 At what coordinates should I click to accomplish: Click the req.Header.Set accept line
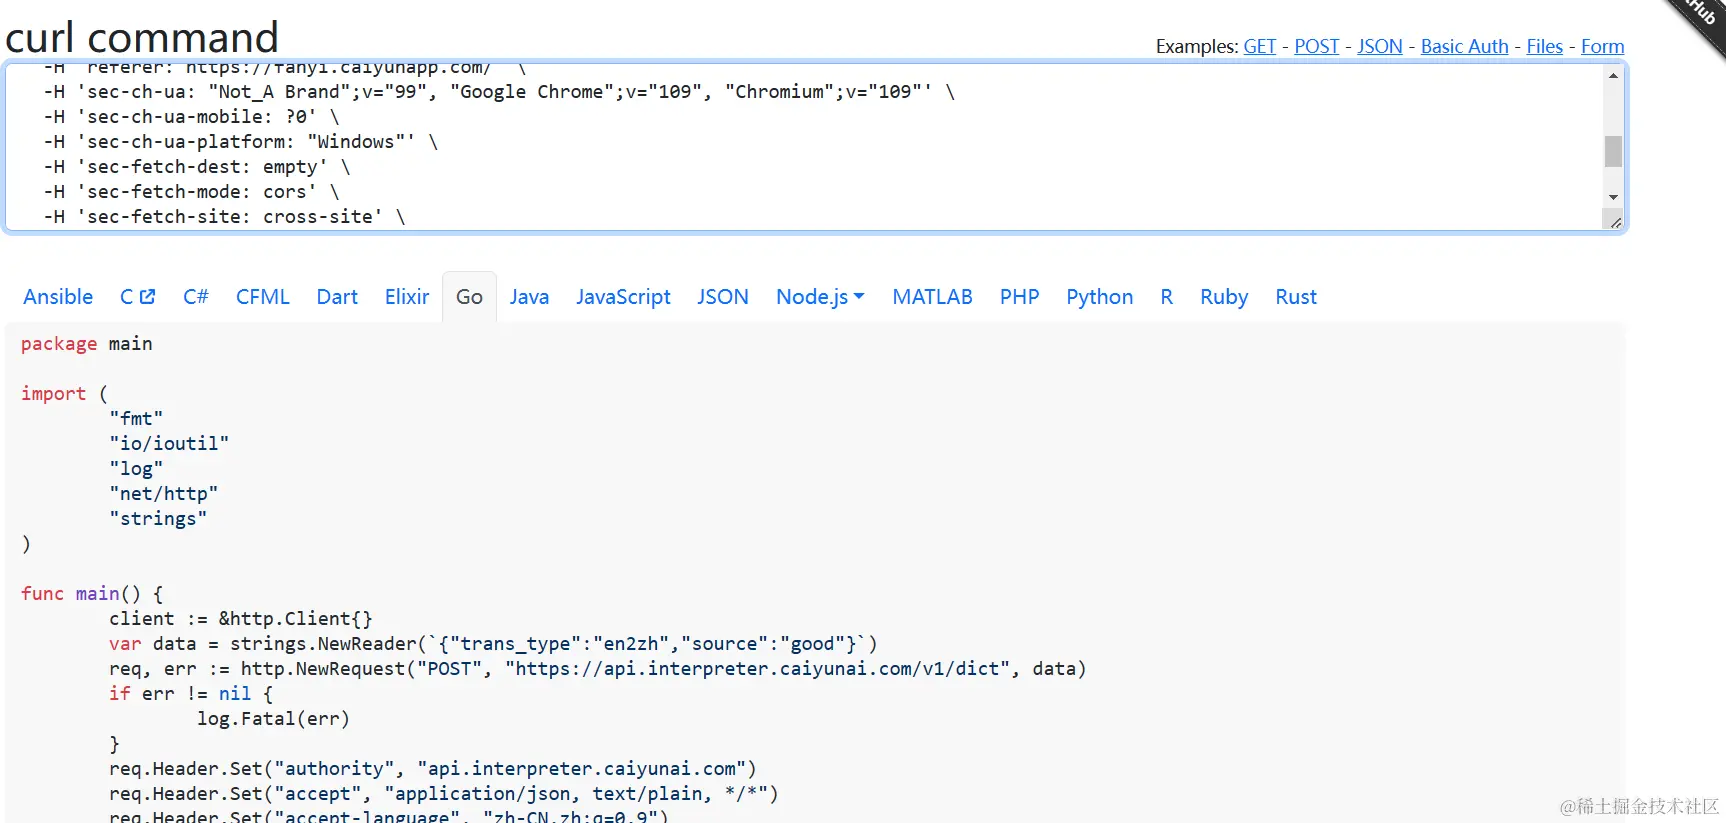point(444,793)
